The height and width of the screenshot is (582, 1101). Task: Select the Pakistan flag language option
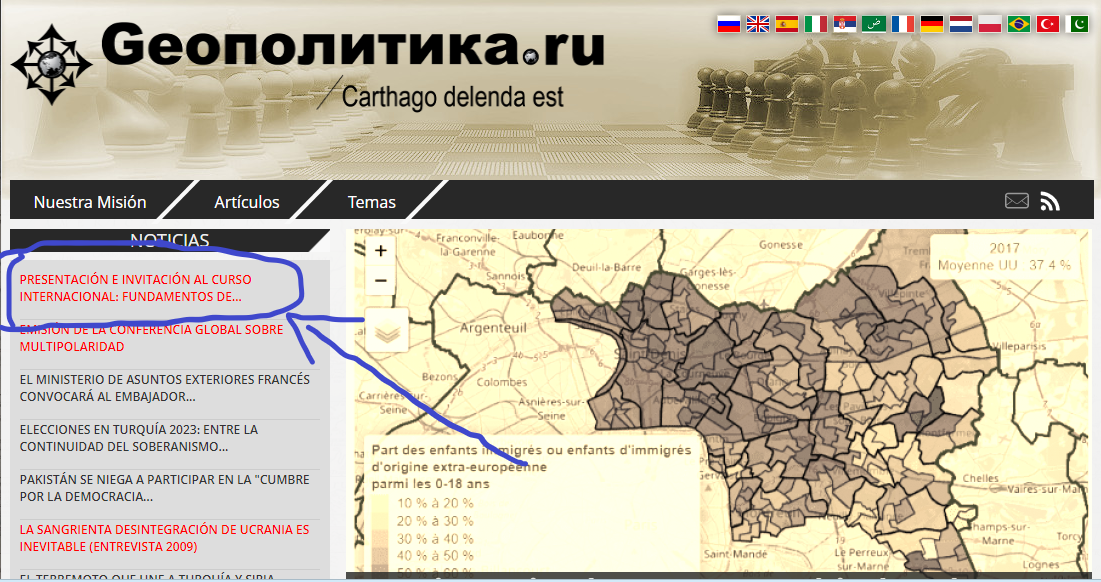pyautogui.click(x=1076, y=25)
